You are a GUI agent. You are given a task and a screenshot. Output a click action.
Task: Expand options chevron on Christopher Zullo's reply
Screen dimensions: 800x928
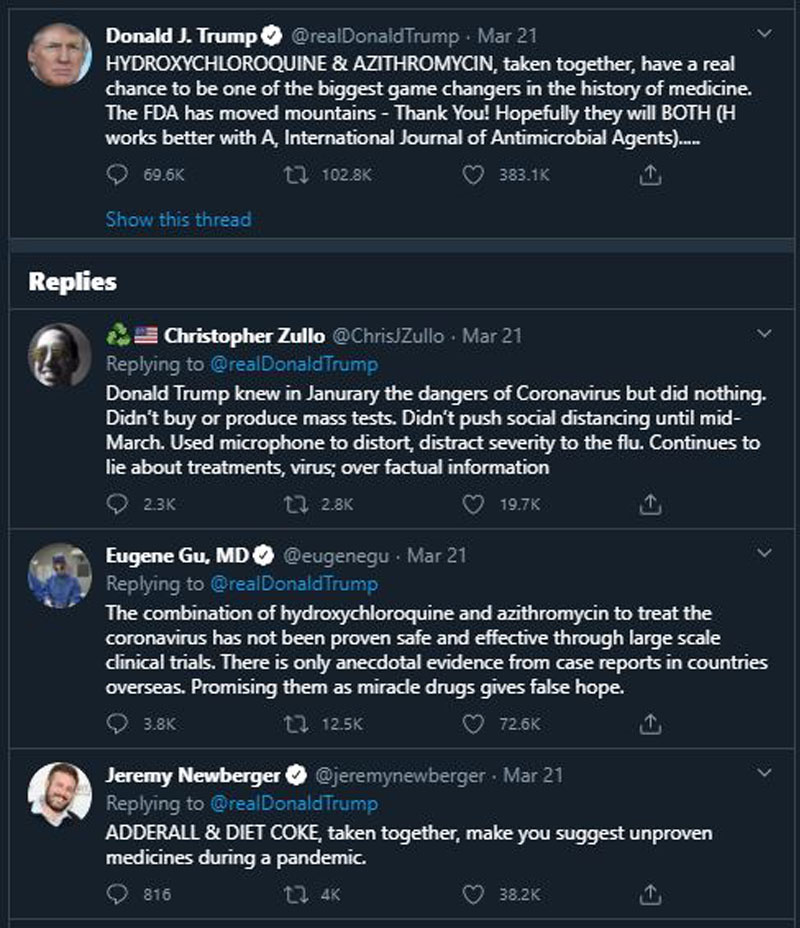click(x=764, y=334)
